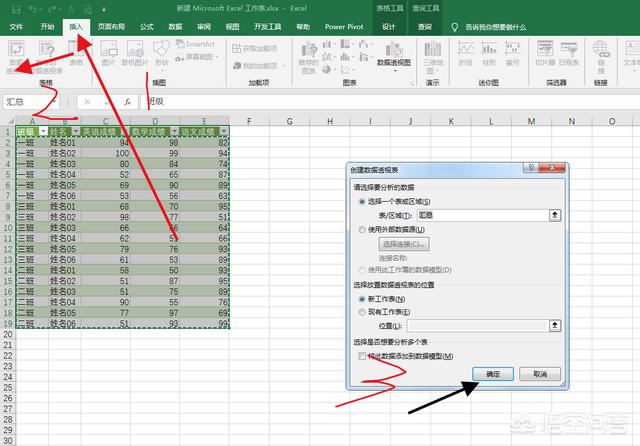Select 'Use an external data source' radio

point(361,230)
